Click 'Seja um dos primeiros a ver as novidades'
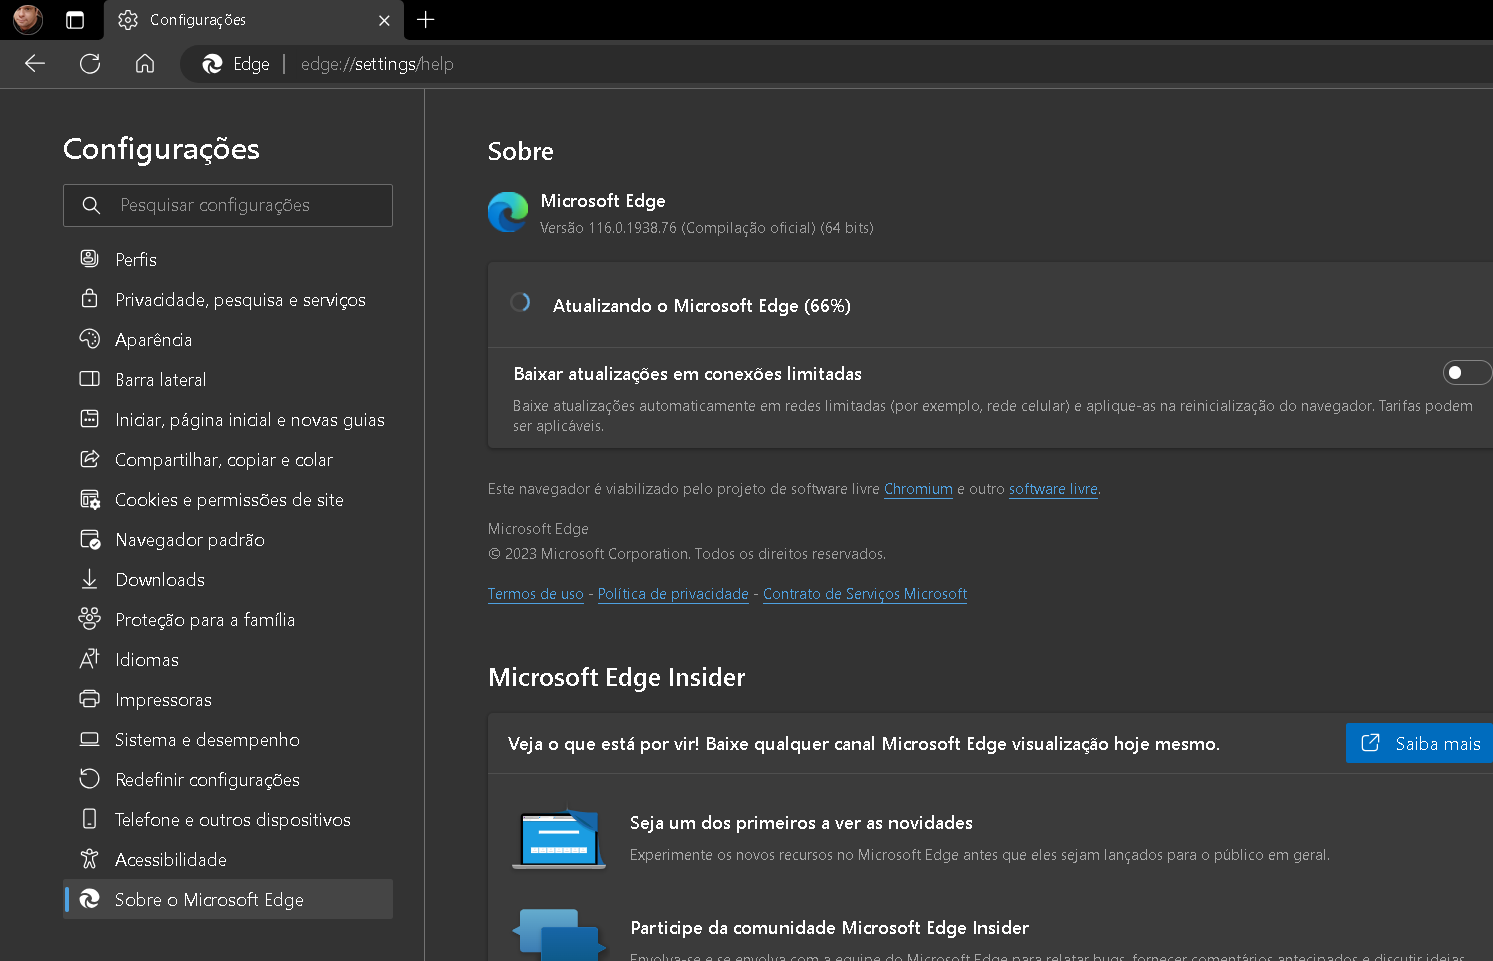Image resolution: width=1493 pixels, height=961 pixels. pos(801,823)
